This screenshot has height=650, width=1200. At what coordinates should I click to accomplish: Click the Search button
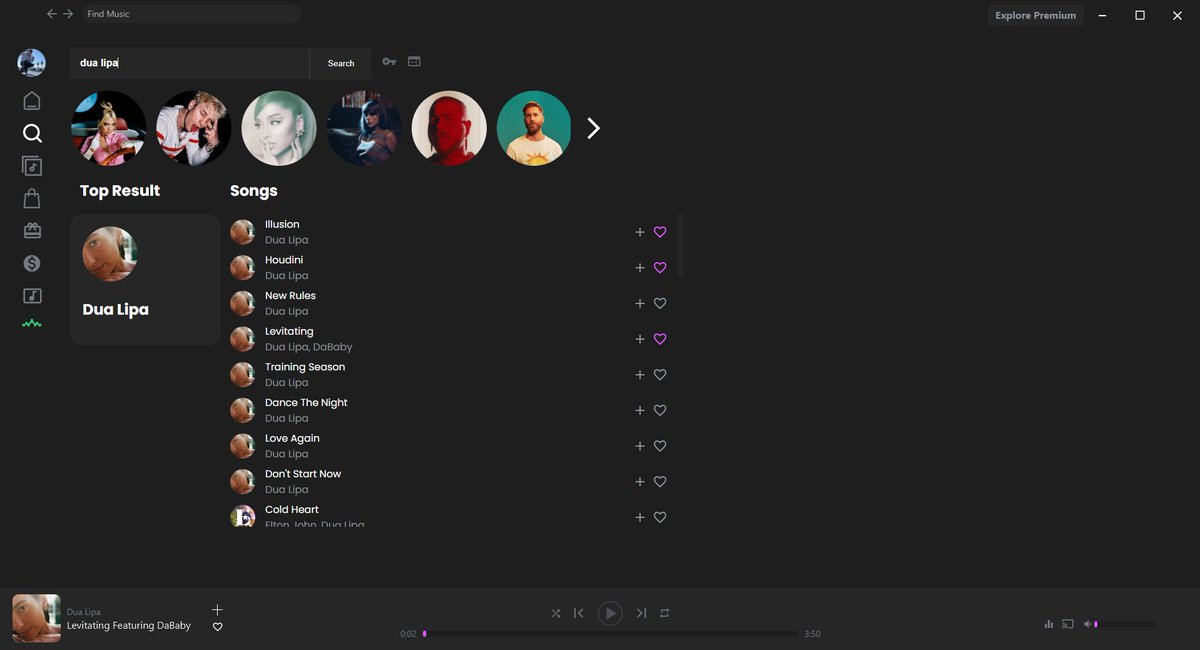[341, 63]
